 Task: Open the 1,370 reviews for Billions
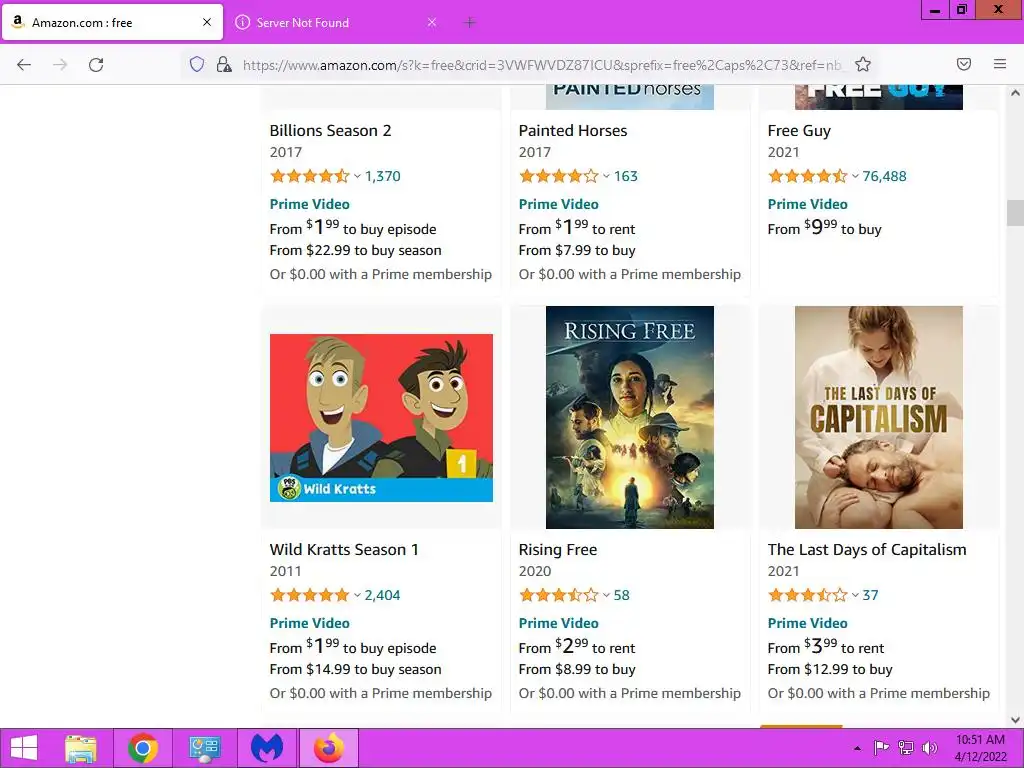[383, 176]
